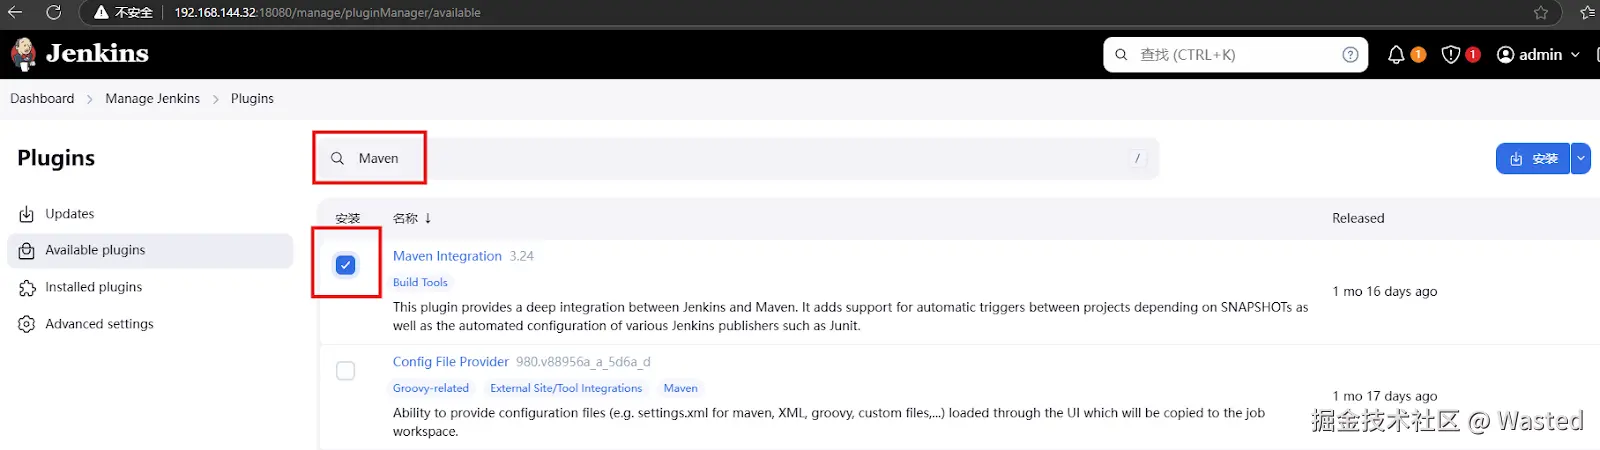This screenshot has width=1600, height=450.
Task: Click the '1 mo 17 days ago' release date
Action: pos(1385,397)
